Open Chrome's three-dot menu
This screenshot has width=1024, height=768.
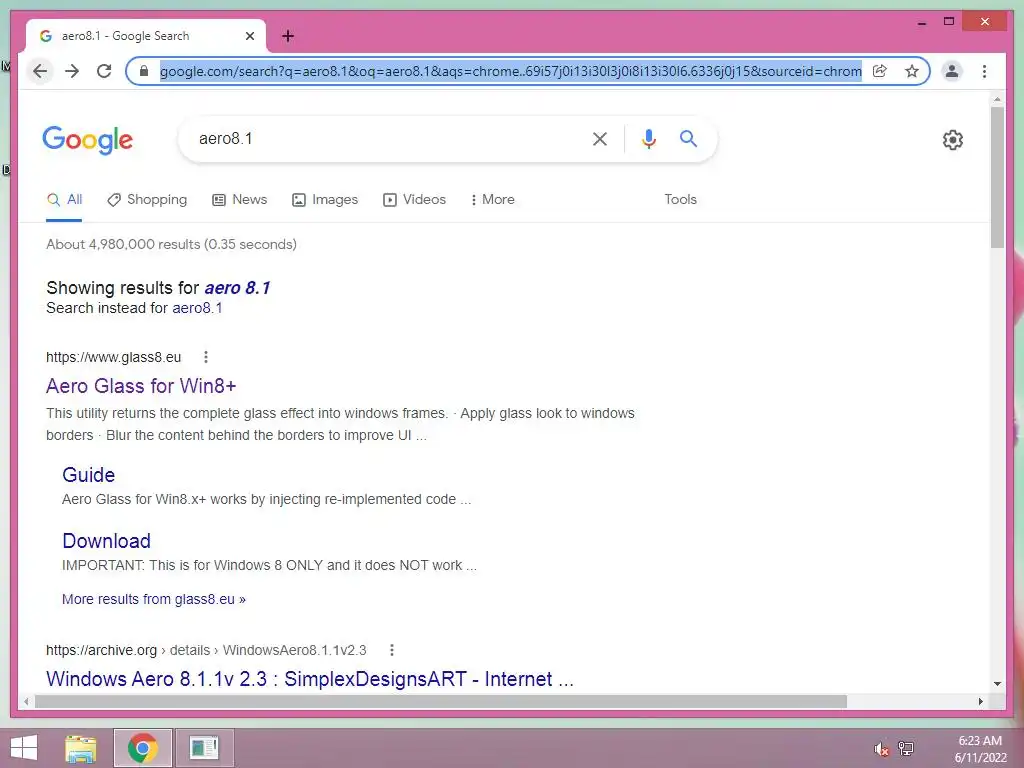coord(984,71)
